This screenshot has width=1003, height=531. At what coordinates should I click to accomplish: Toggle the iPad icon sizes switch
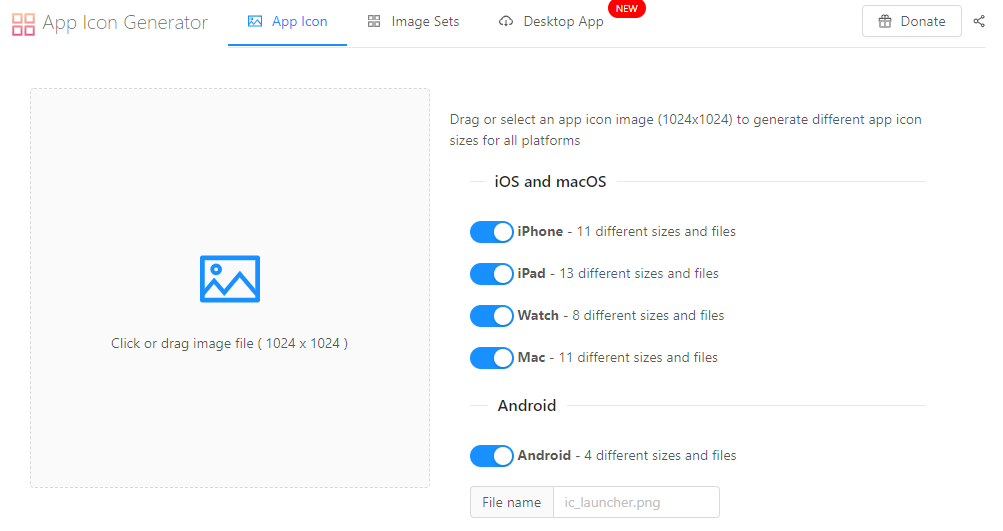click(x=491, y=274)
